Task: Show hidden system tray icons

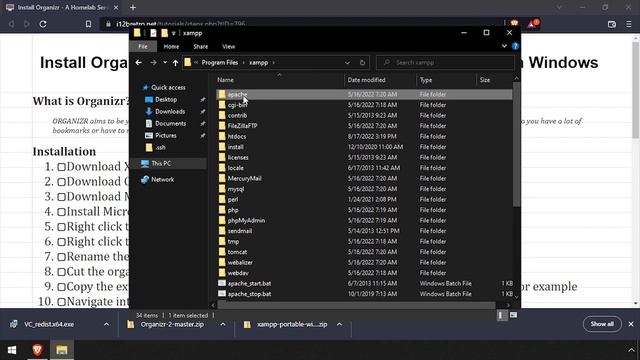Action: (x=631, y=350)
